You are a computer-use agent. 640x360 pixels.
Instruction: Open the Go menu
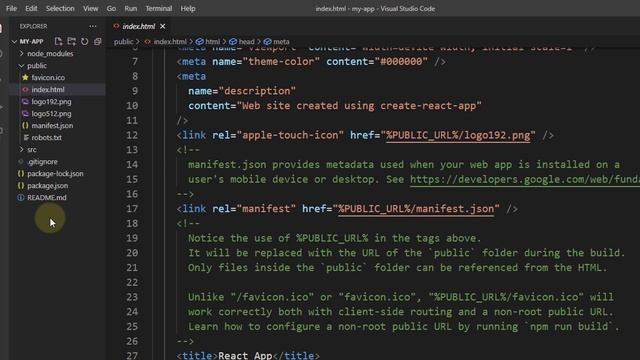(111, 8)
